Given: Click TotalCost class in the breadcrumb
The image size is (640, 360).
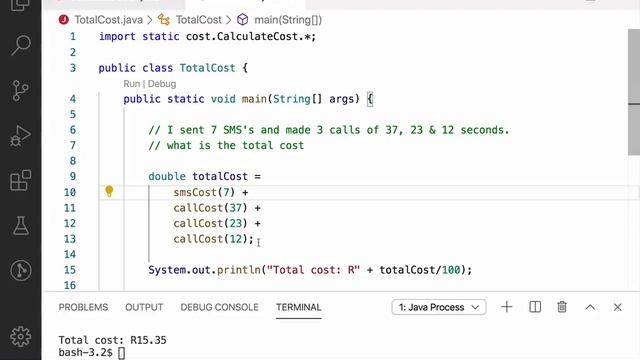Looking at the screenshot, I should pos(199,20).
